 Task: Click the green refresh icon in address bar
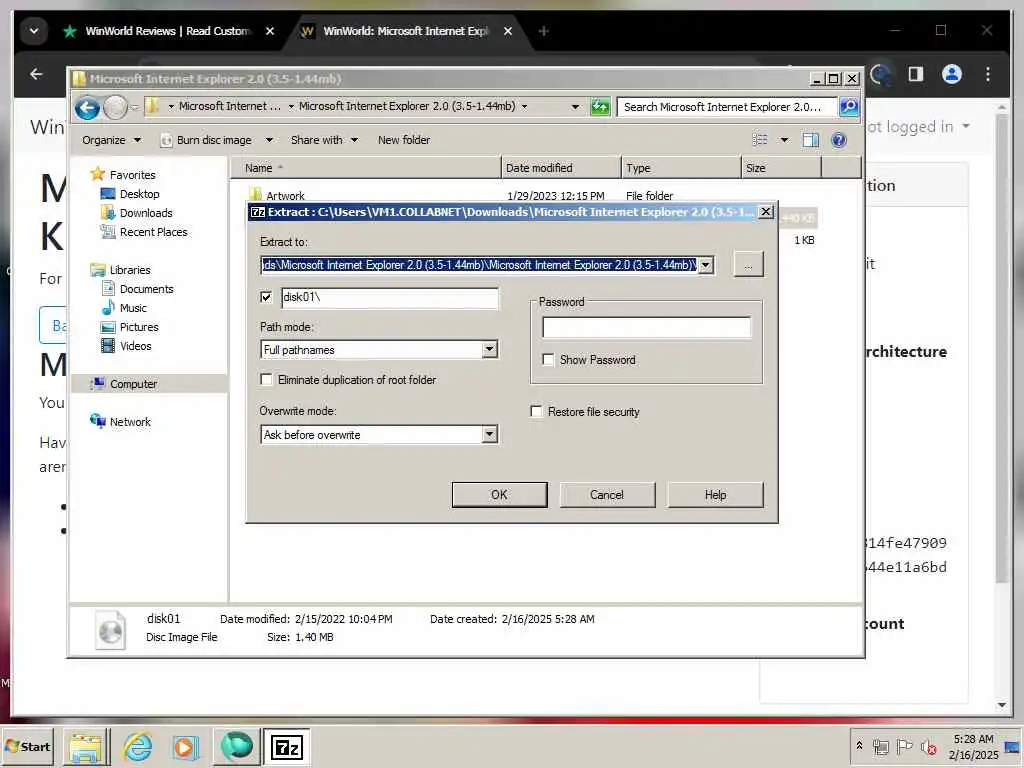click(x=600, y=106)
